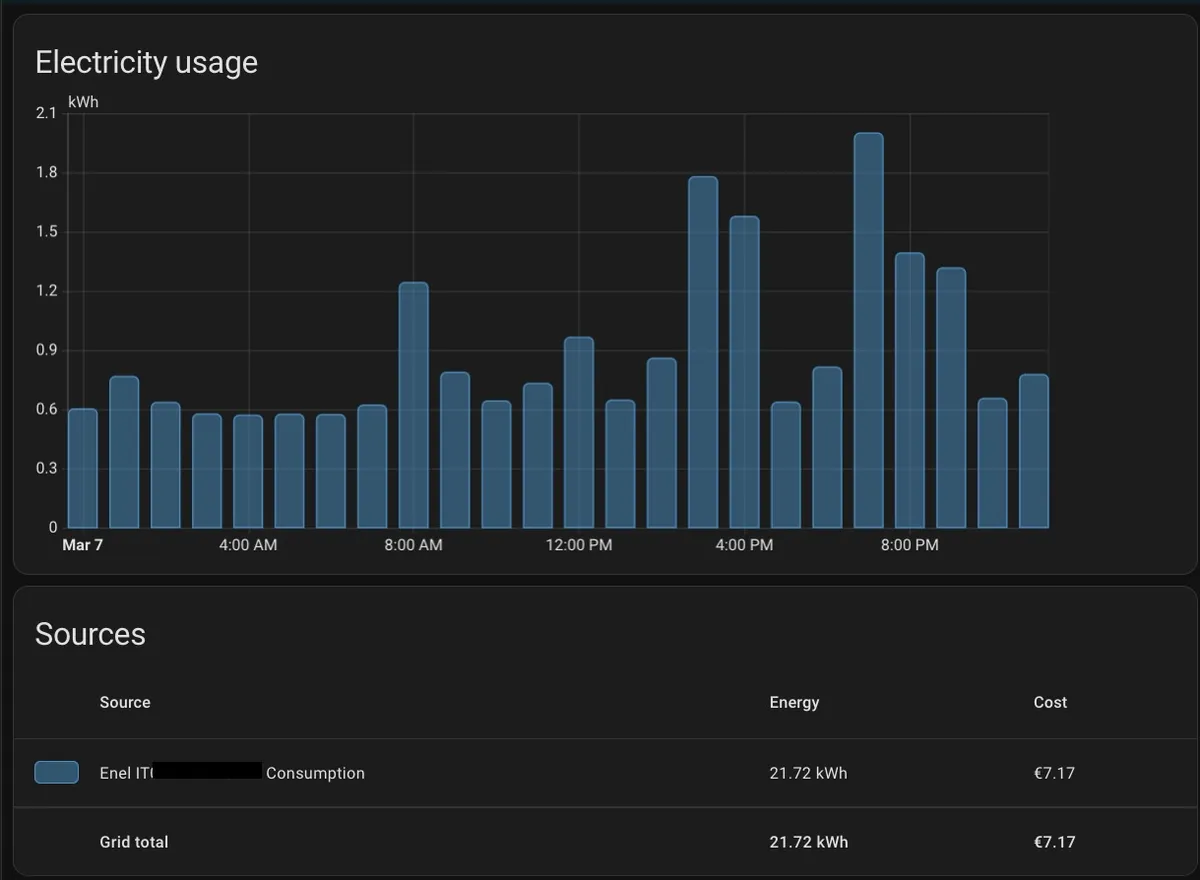Viewport: 1200px width, 880px height.
Task: Click the Sources card heading
Action: [x=90, y=634]
